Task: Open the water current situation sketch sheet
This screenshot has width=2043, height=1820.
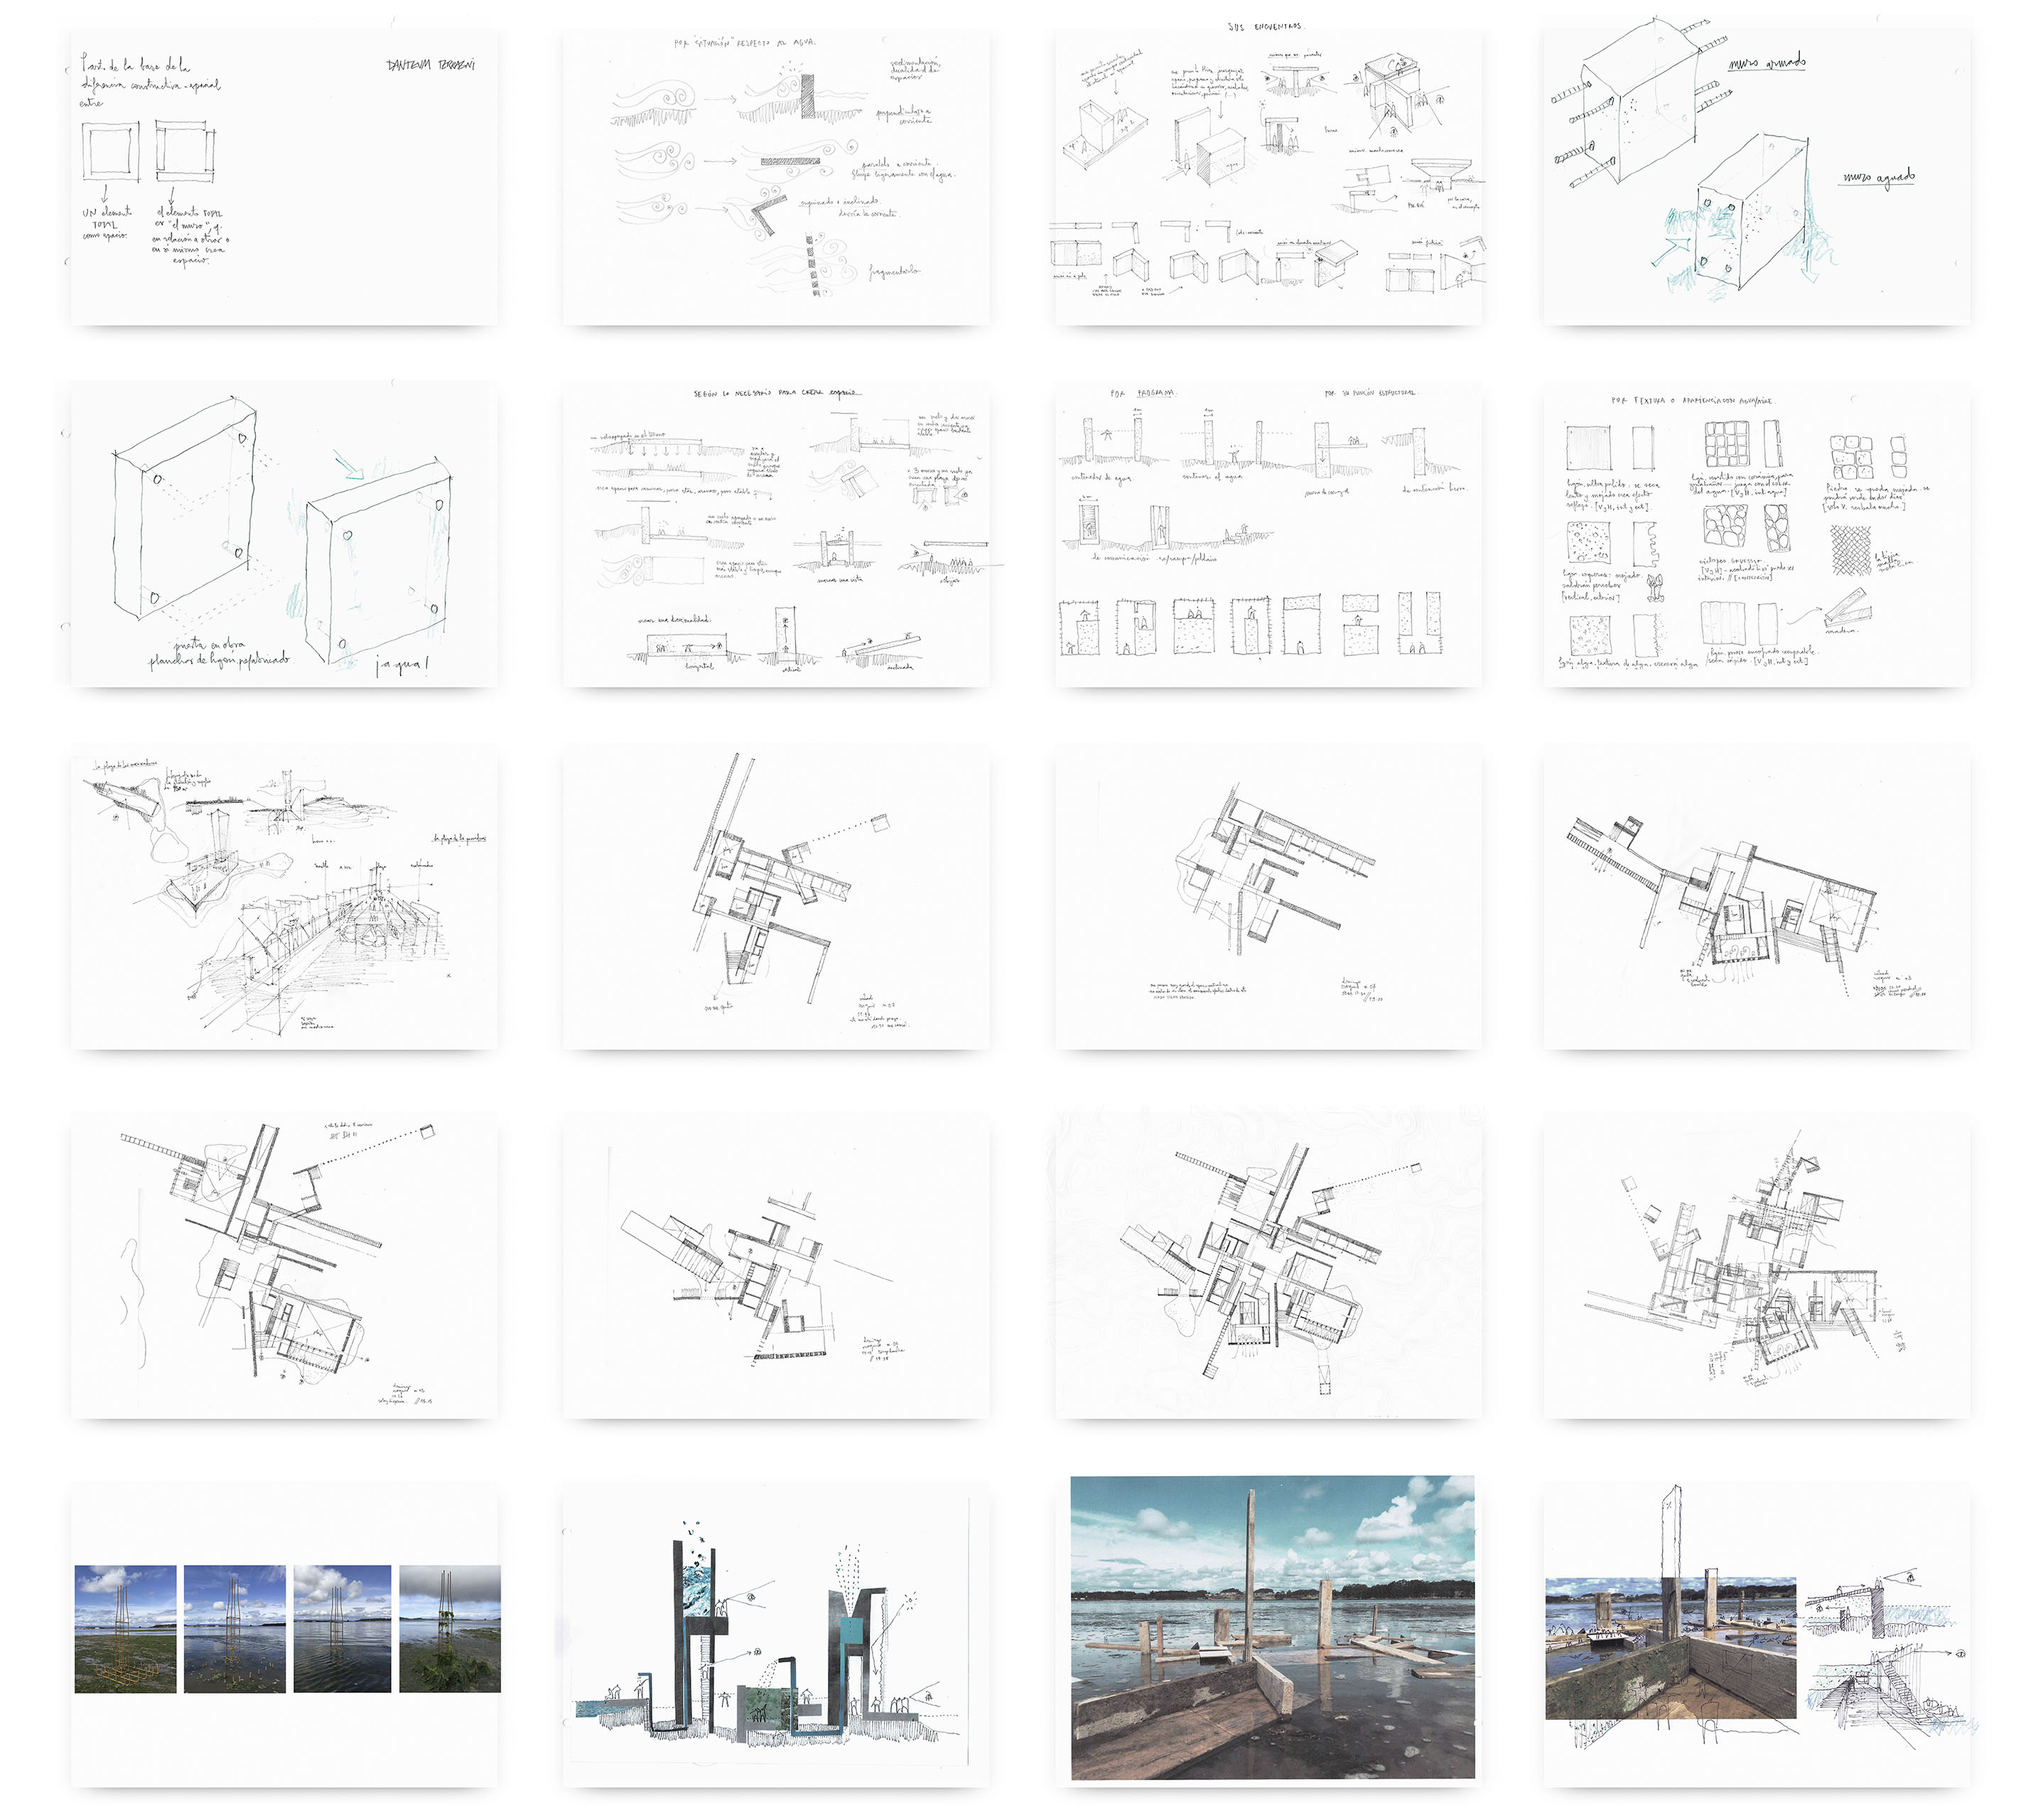Action: click(776, 177)
